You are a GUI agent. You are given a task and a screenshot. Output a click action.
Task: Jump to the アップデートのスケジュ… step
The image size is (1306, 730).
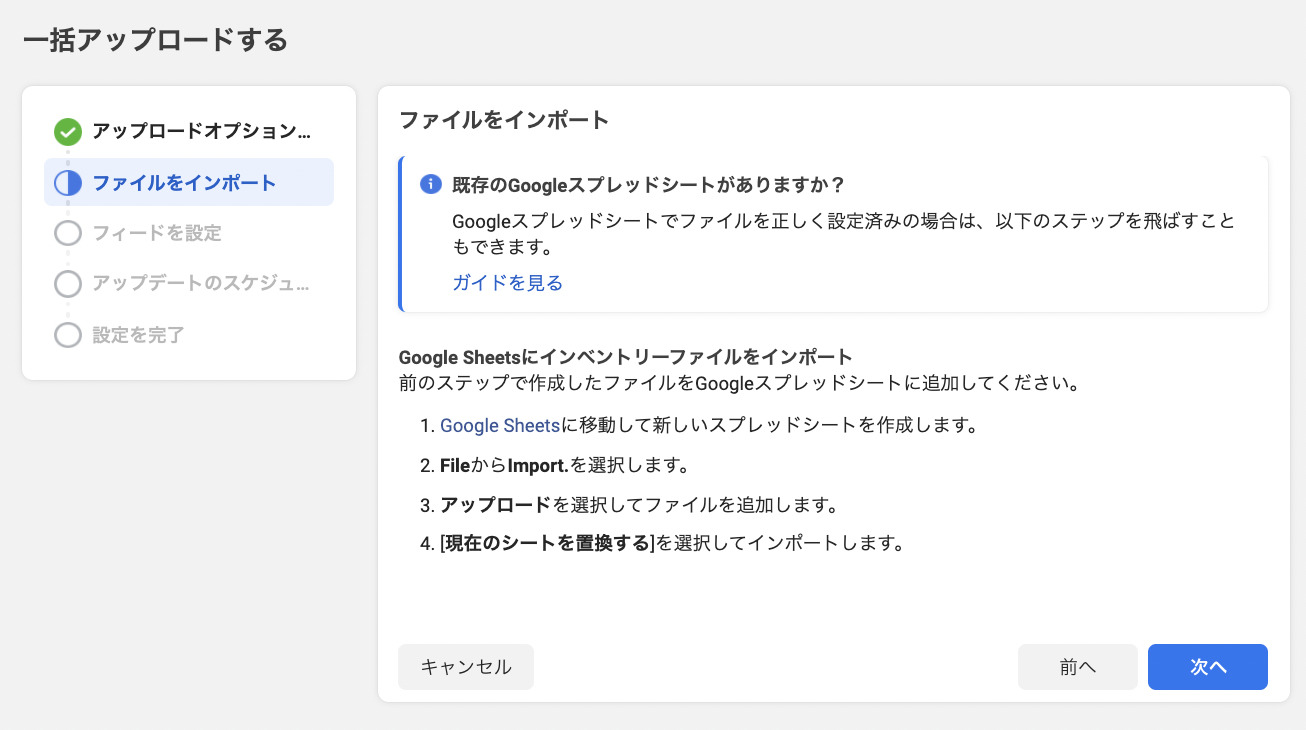(201, 284)
